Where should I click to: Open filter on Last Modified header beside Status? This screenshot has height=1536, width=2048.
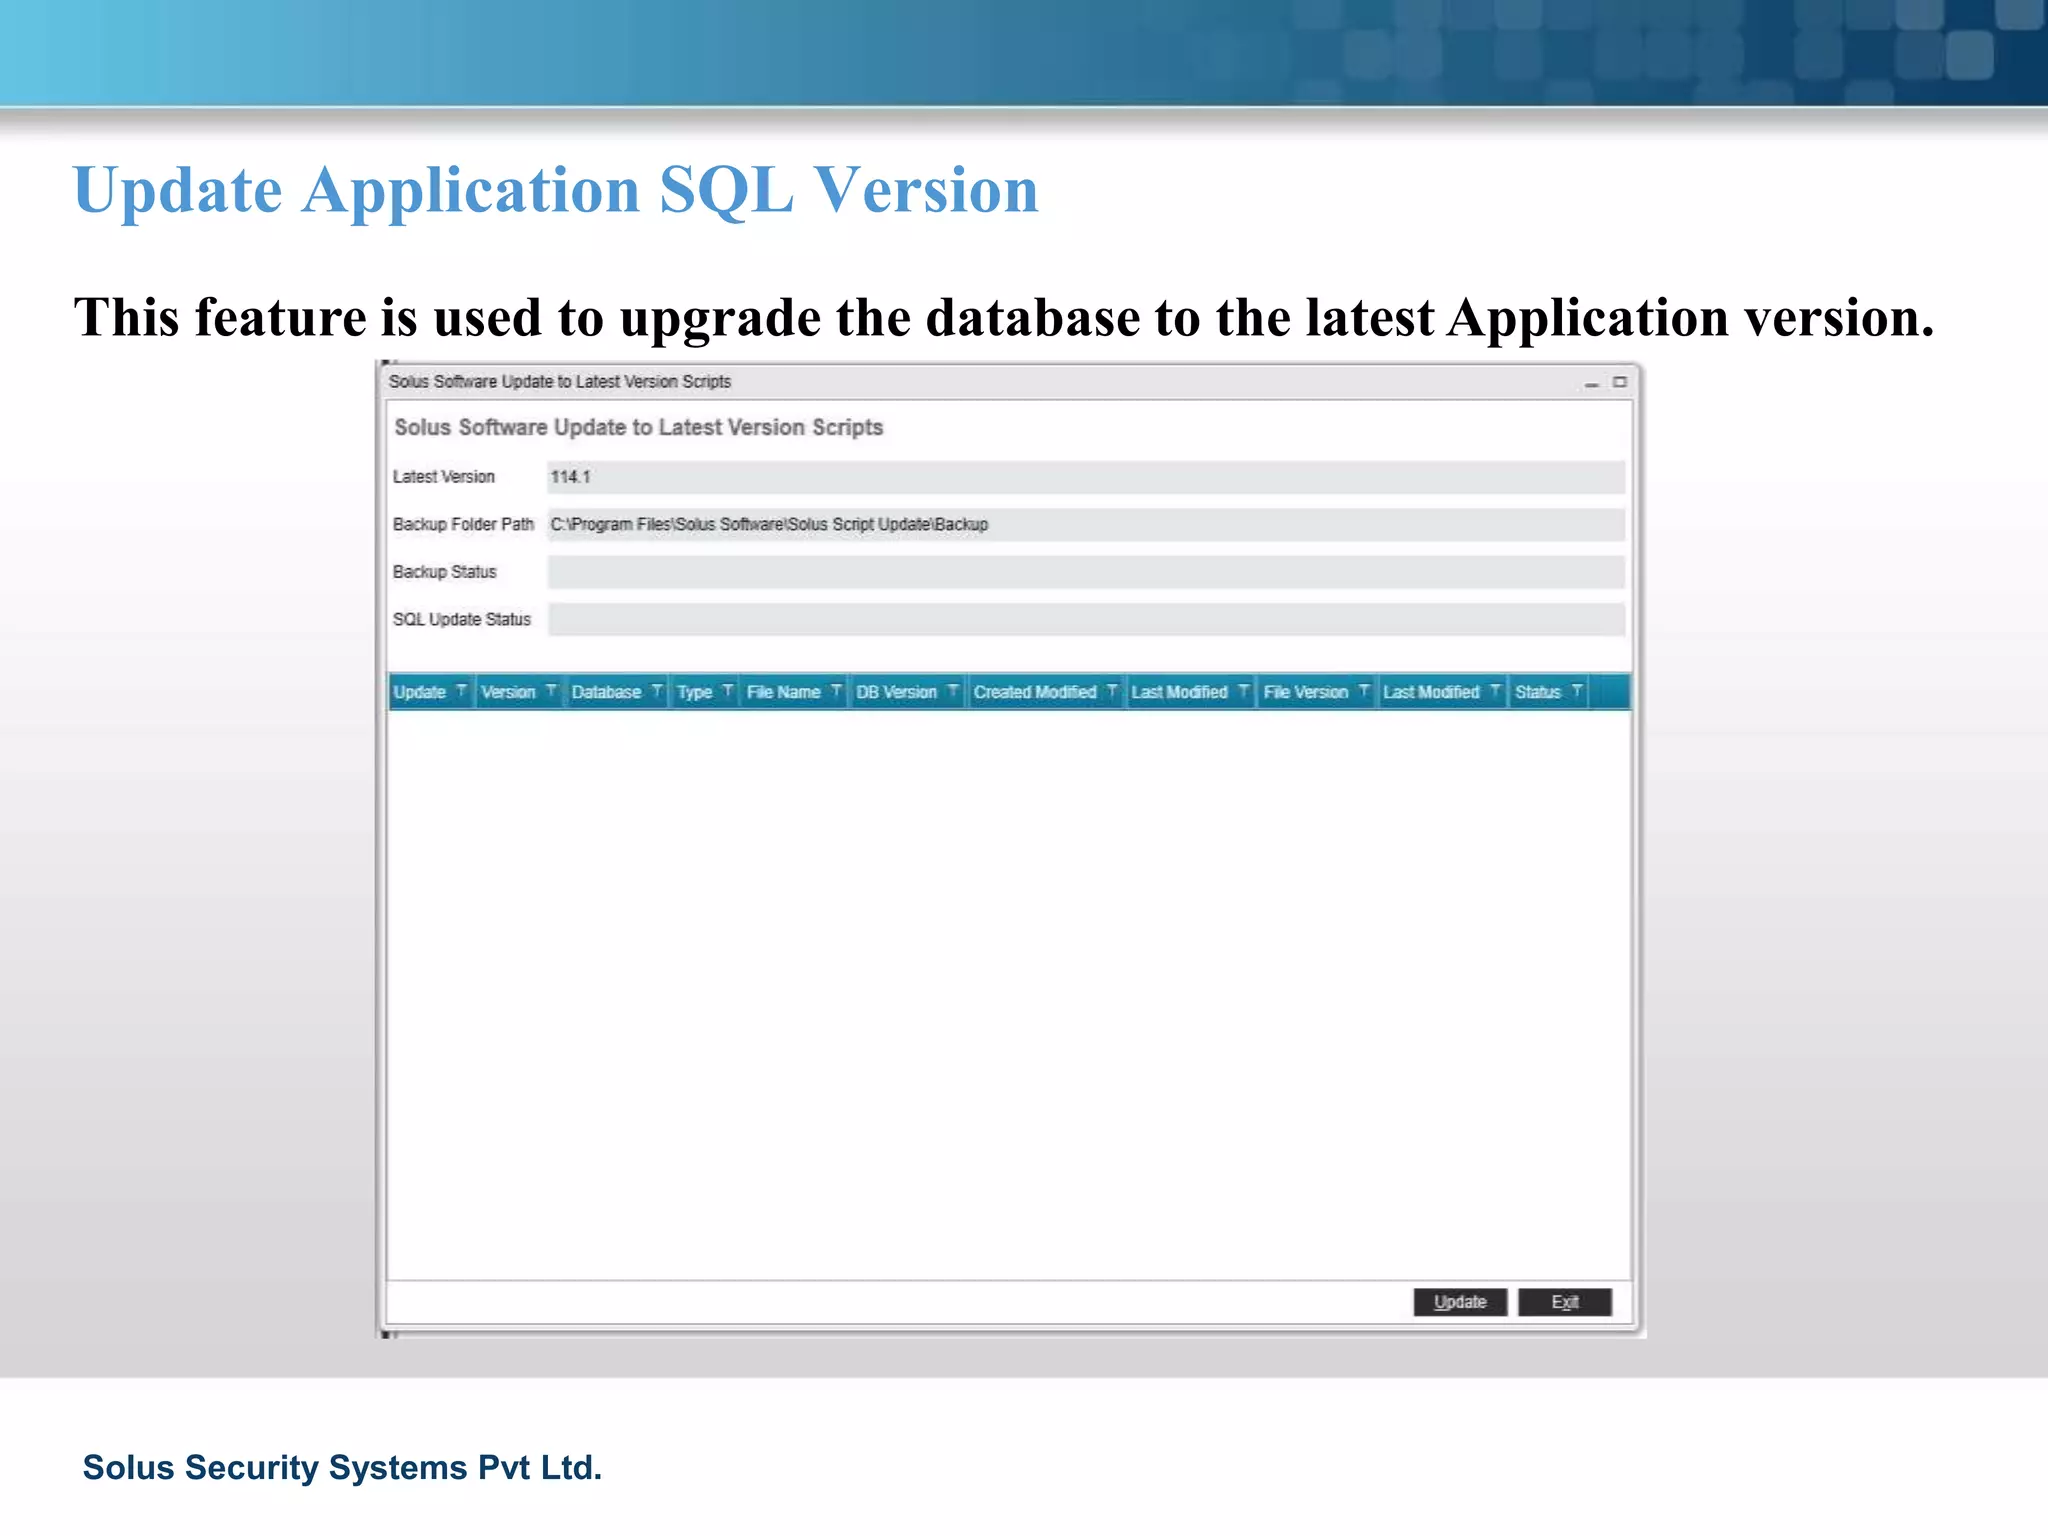[1495, 691]
